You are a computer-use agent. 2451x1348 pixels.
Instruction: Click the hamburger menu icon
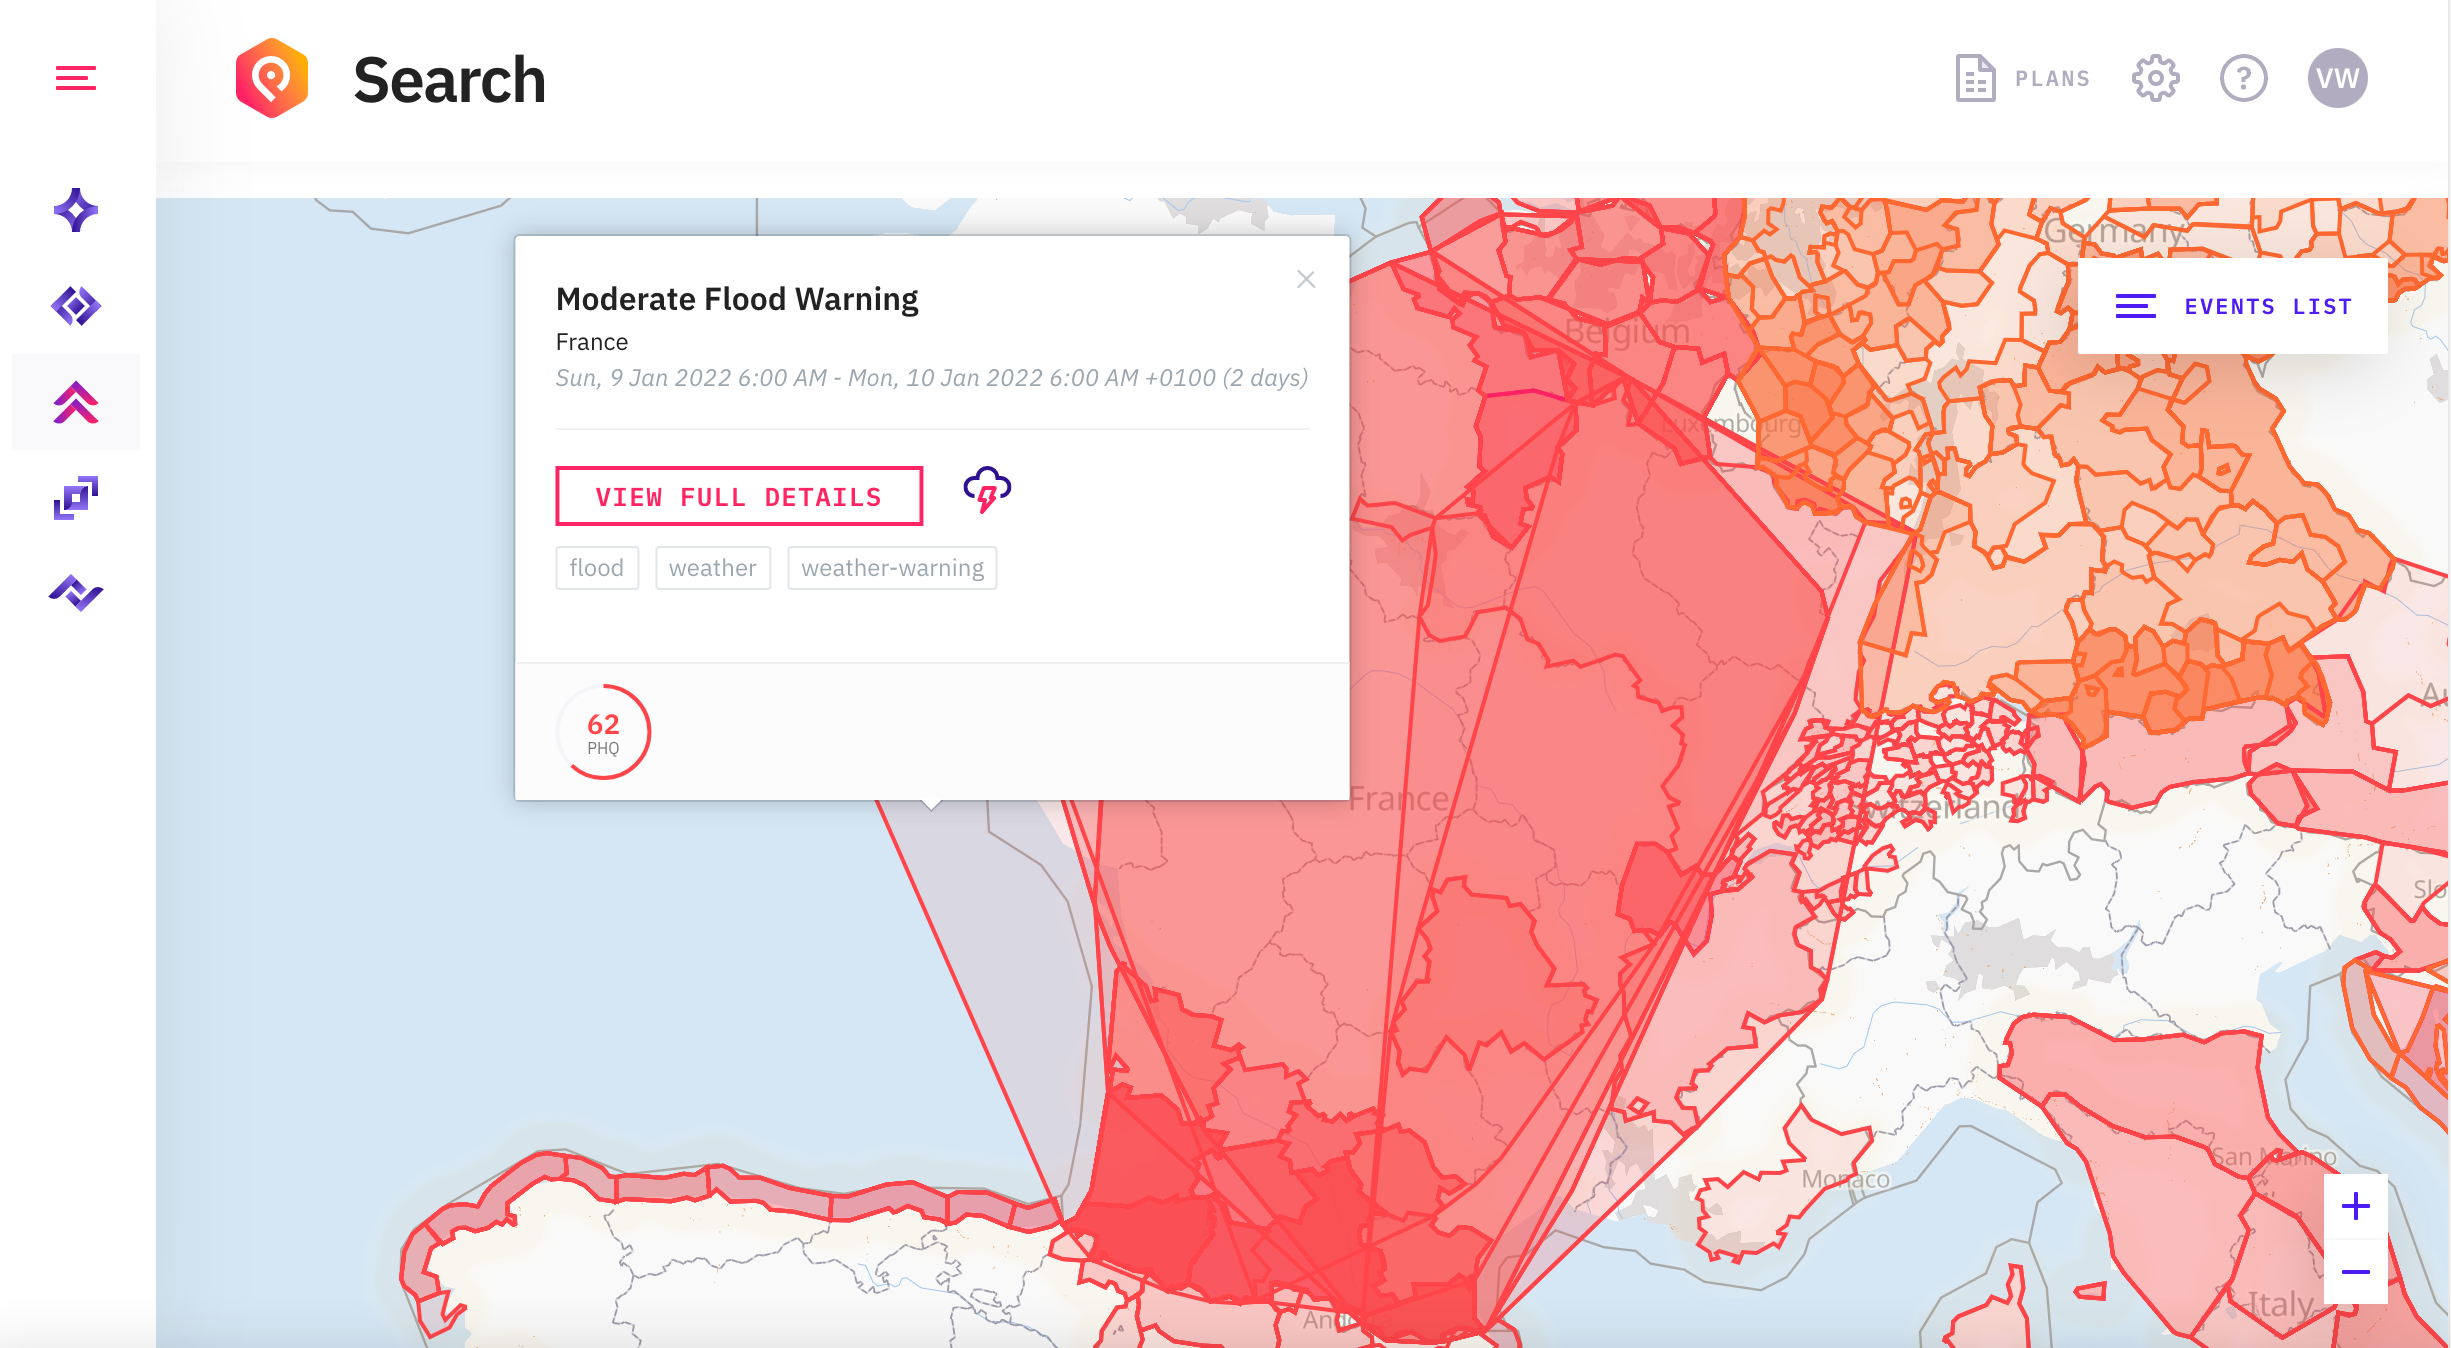76,78
